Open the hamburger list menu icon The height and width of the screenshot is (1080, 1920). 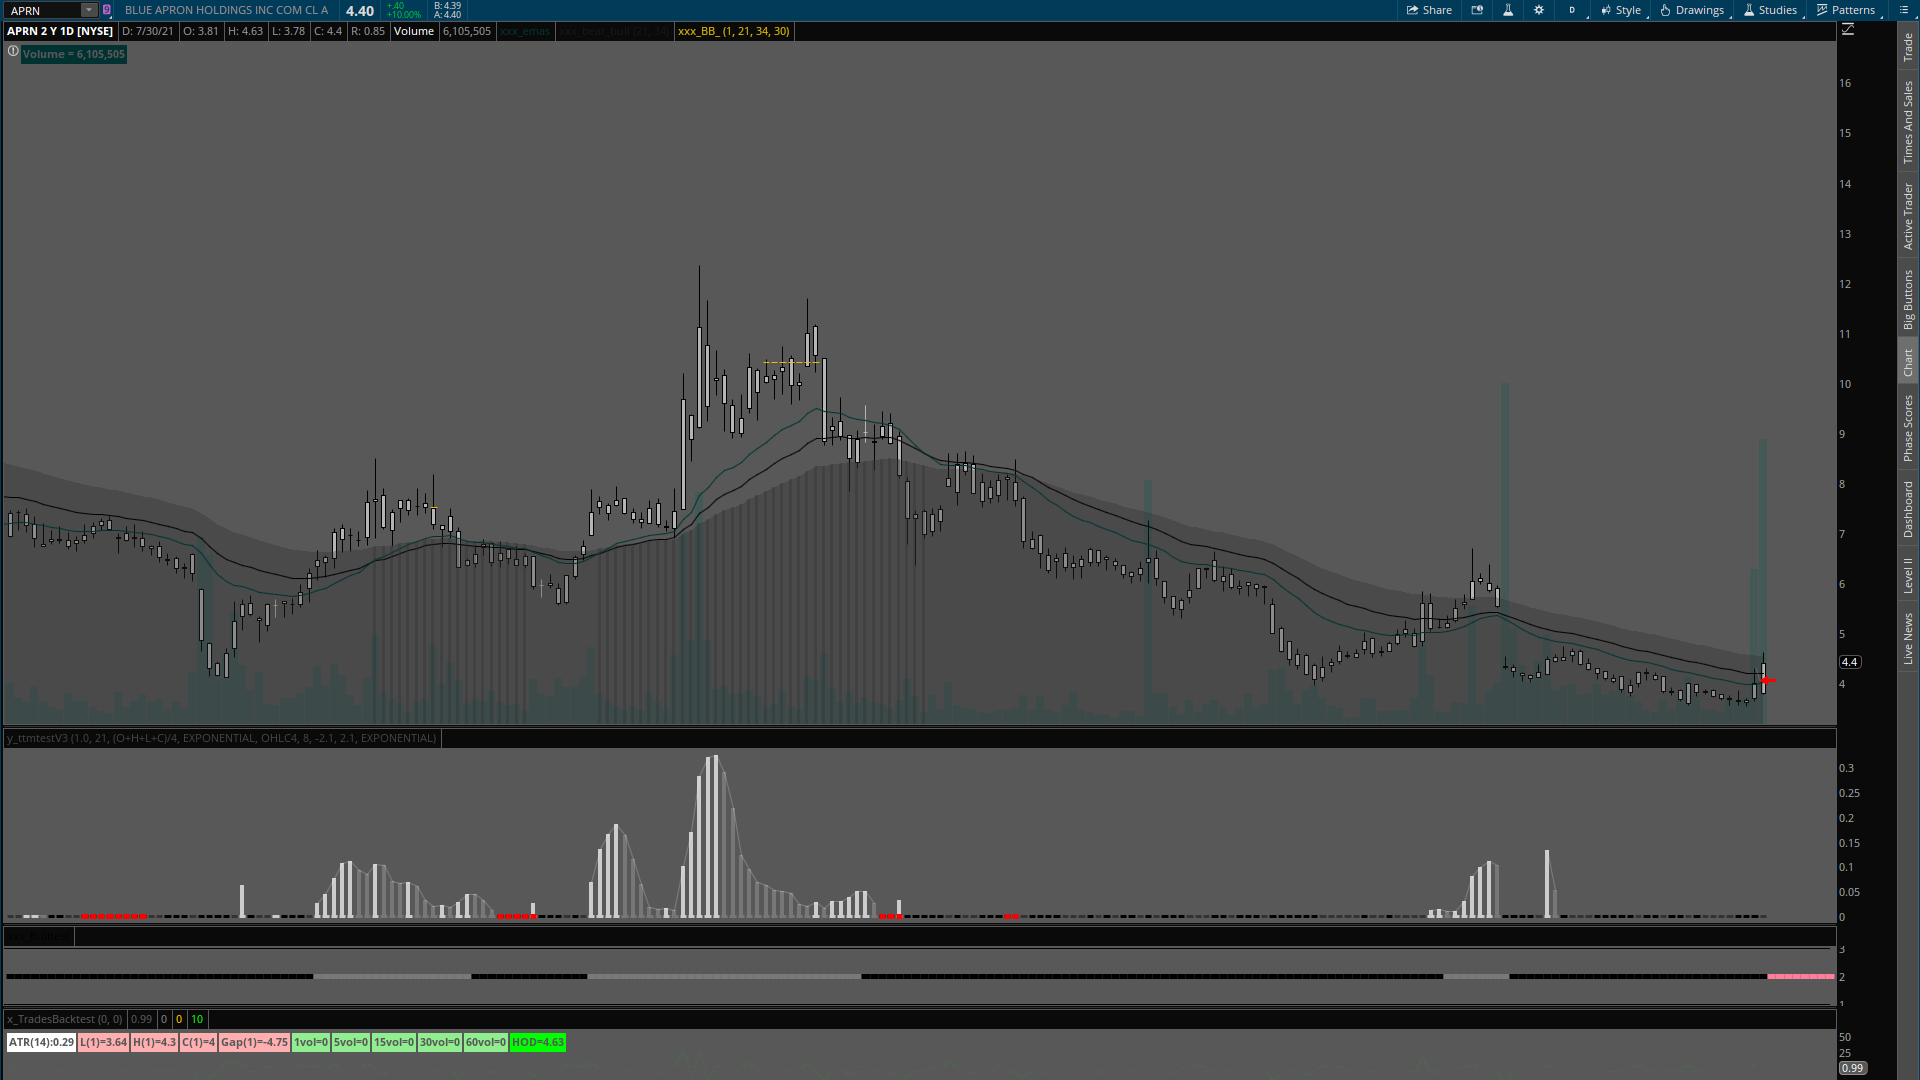pos(1903,10)
